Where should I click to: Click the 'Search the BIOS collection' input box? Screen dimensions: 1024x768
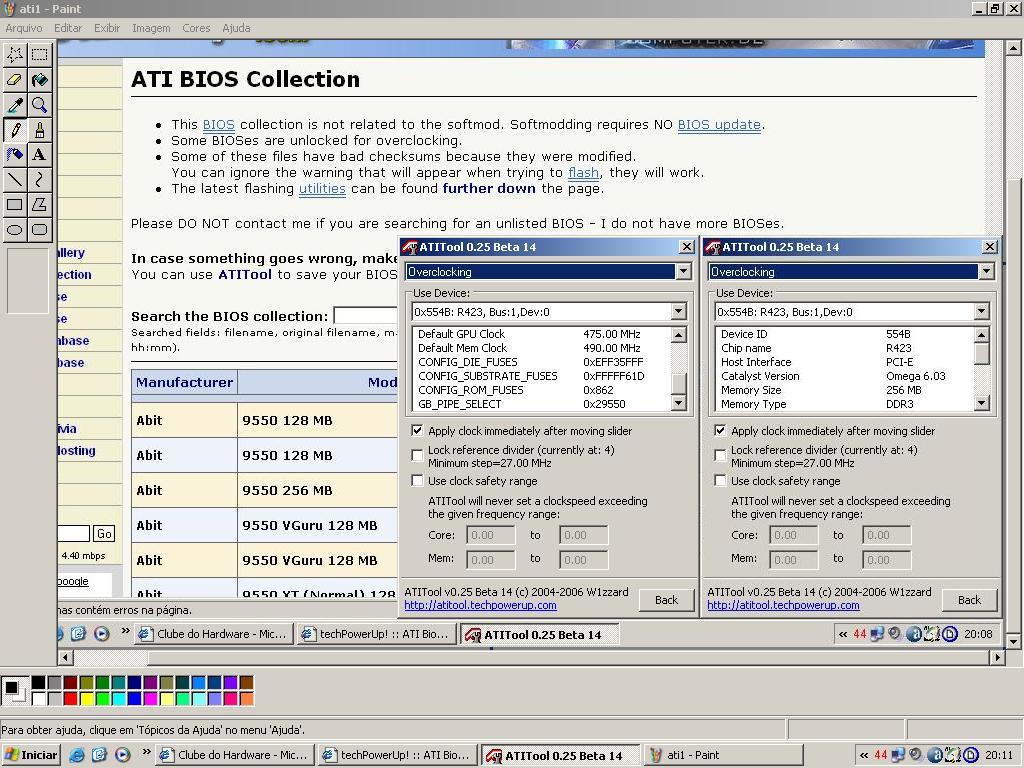point(366,315)
